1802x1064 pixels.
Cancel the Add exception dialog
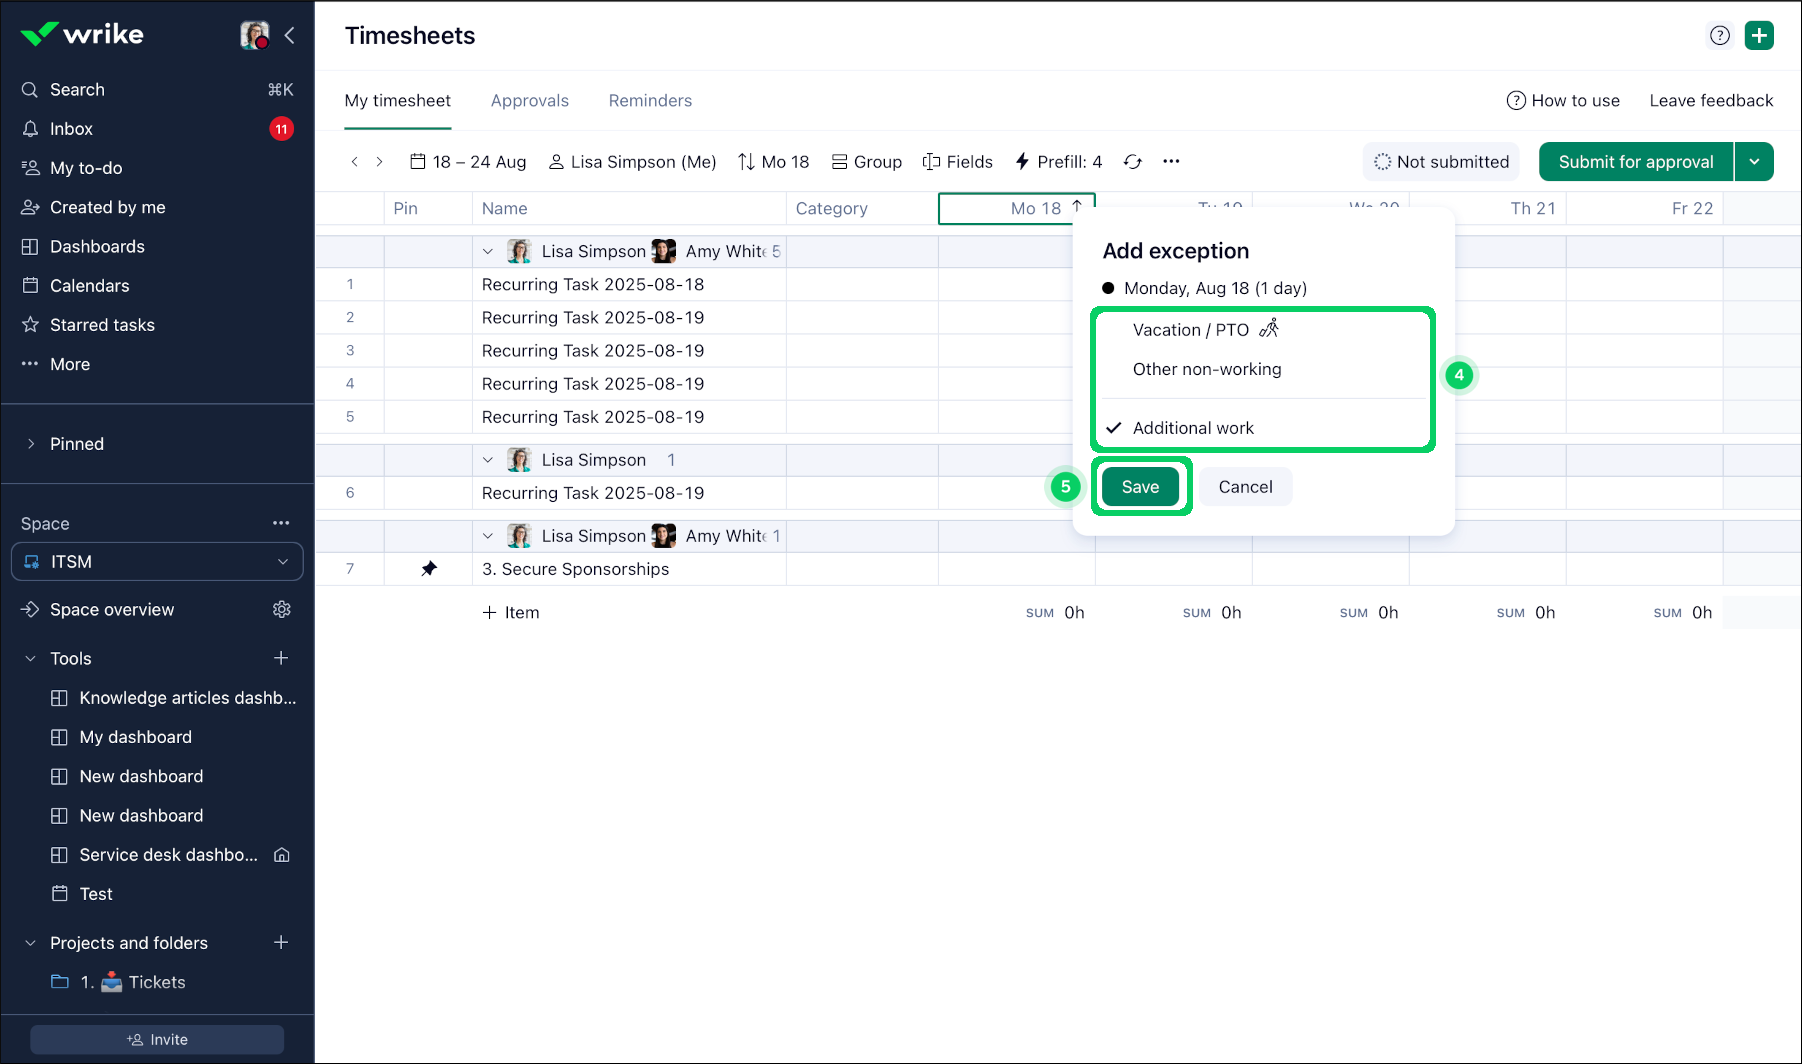[x=1245, y=487]
